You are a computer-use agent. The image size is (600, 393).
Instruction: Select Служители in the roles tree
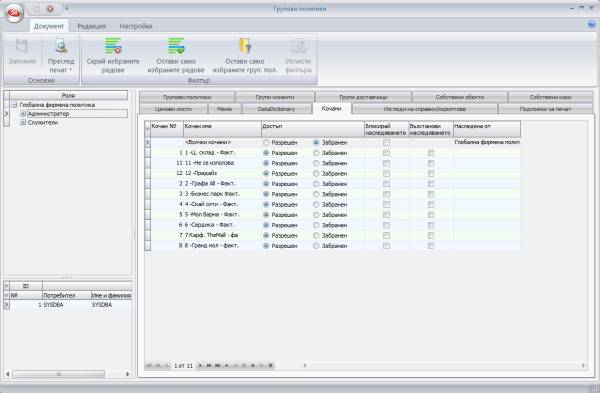click(x=43, y=122)
